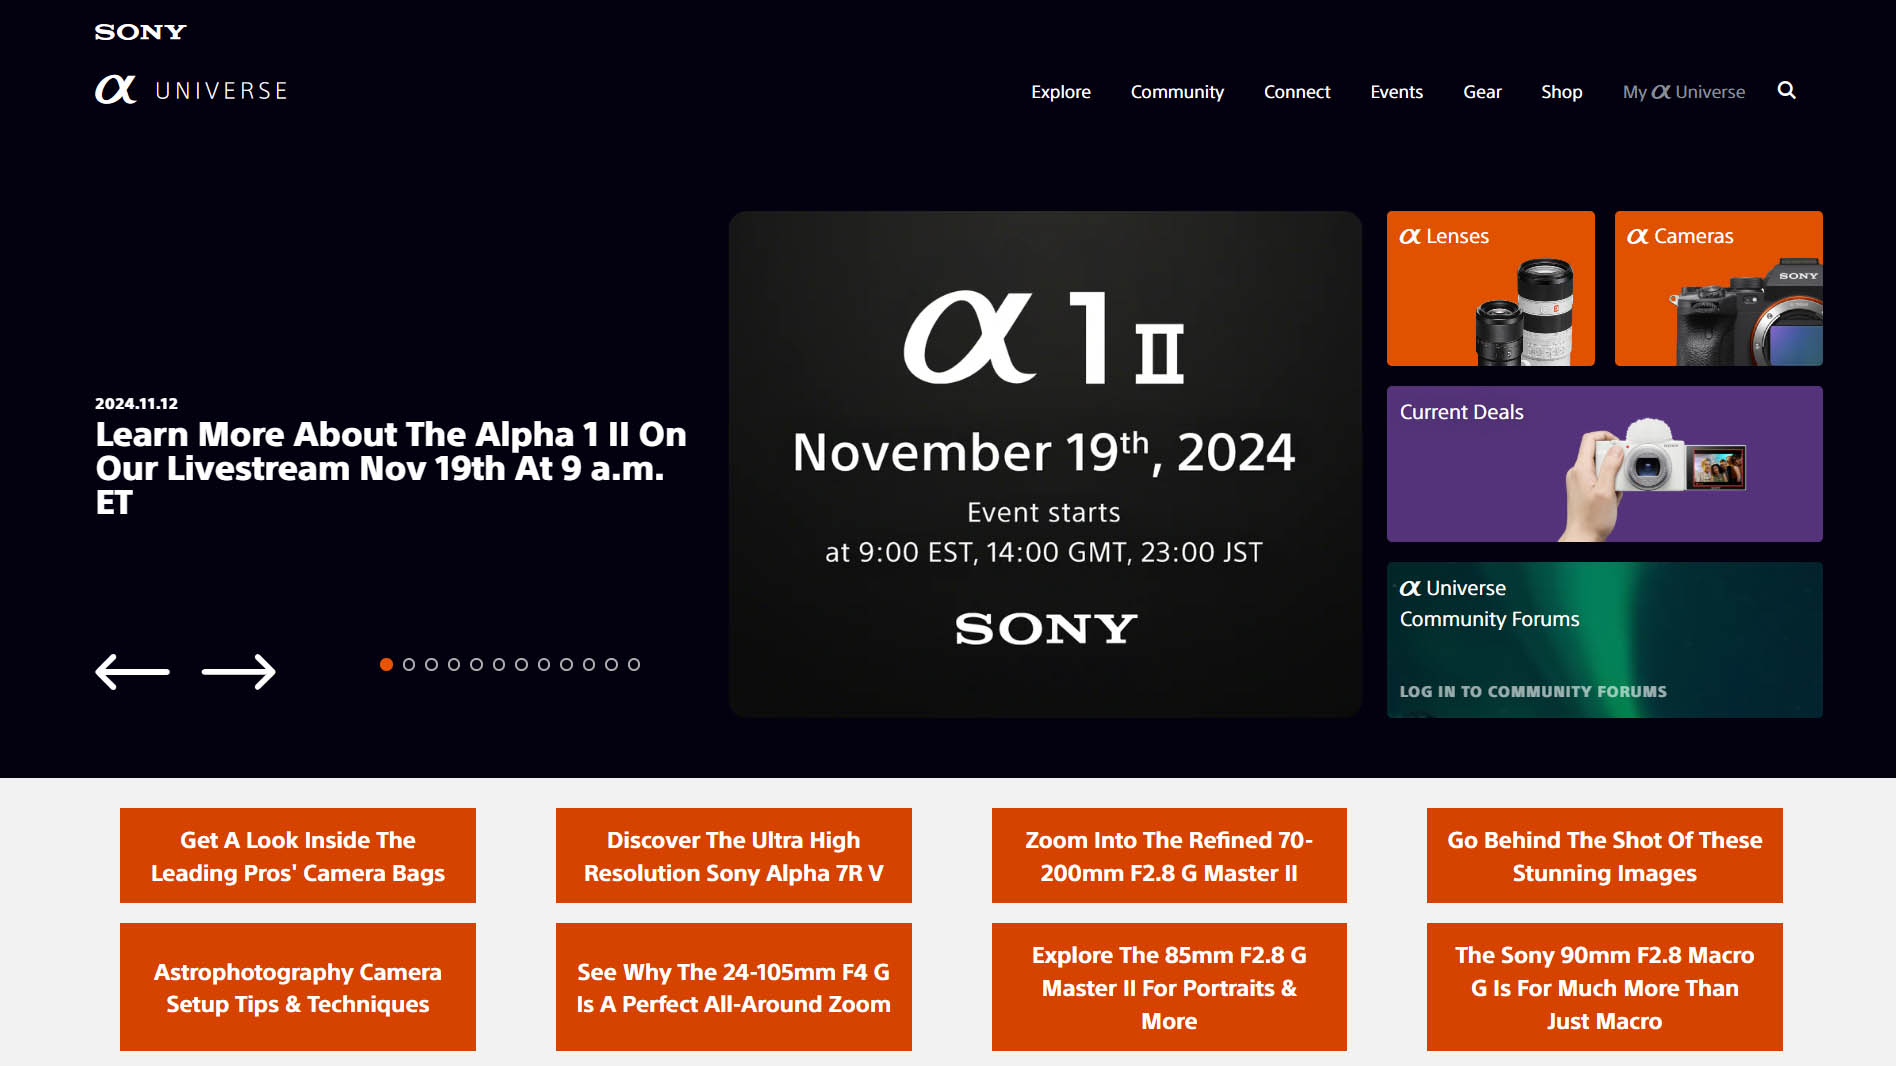
Task: Open 85mm F2.8 G Master II article
Action: 1169,987
